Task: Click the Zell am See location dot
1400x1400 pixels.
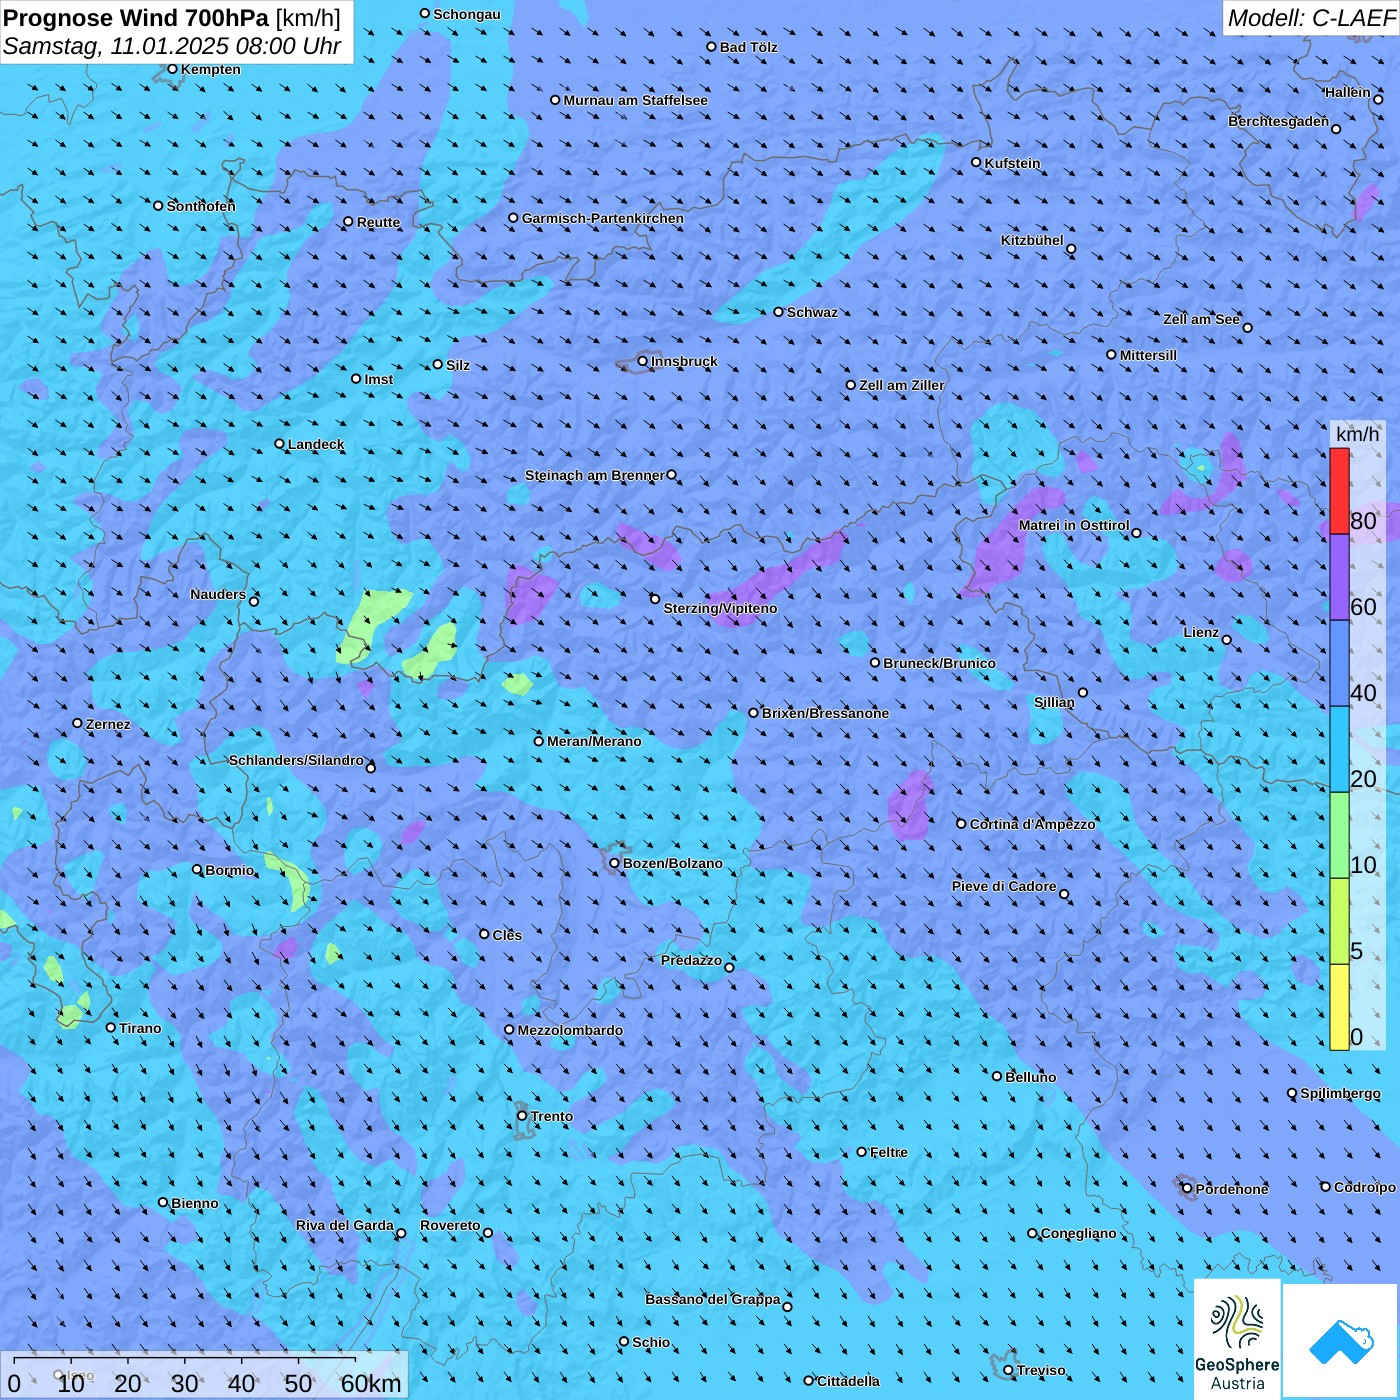Action: [1247, 327]
